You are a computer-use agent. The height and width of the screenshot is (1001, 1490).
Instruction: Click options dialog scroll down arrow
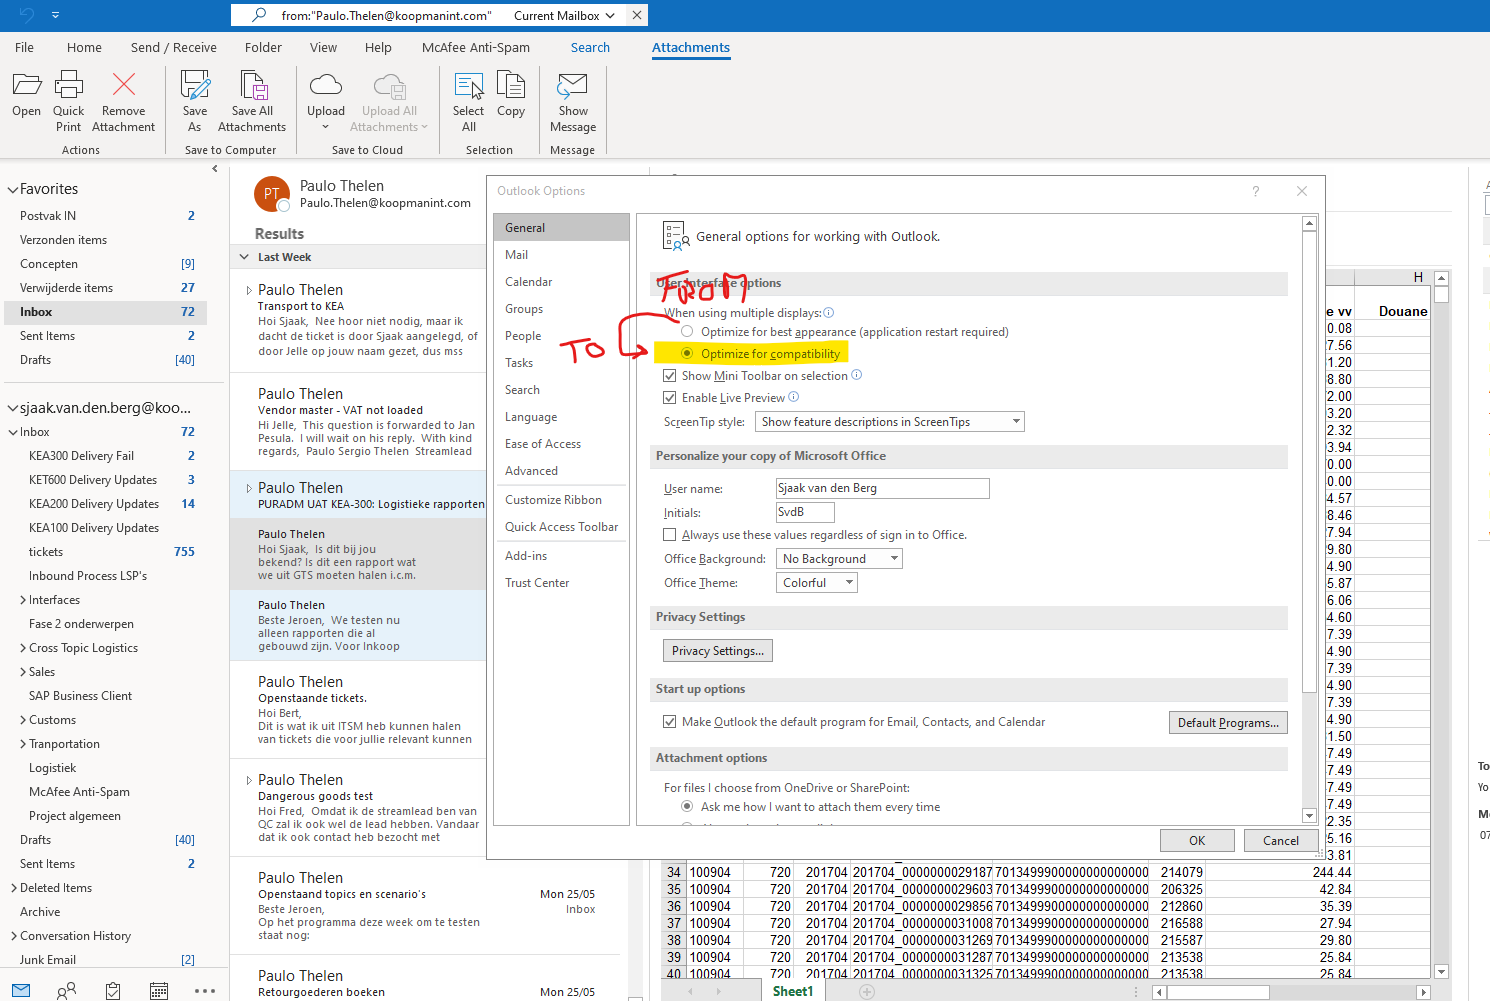point(1309,816)
